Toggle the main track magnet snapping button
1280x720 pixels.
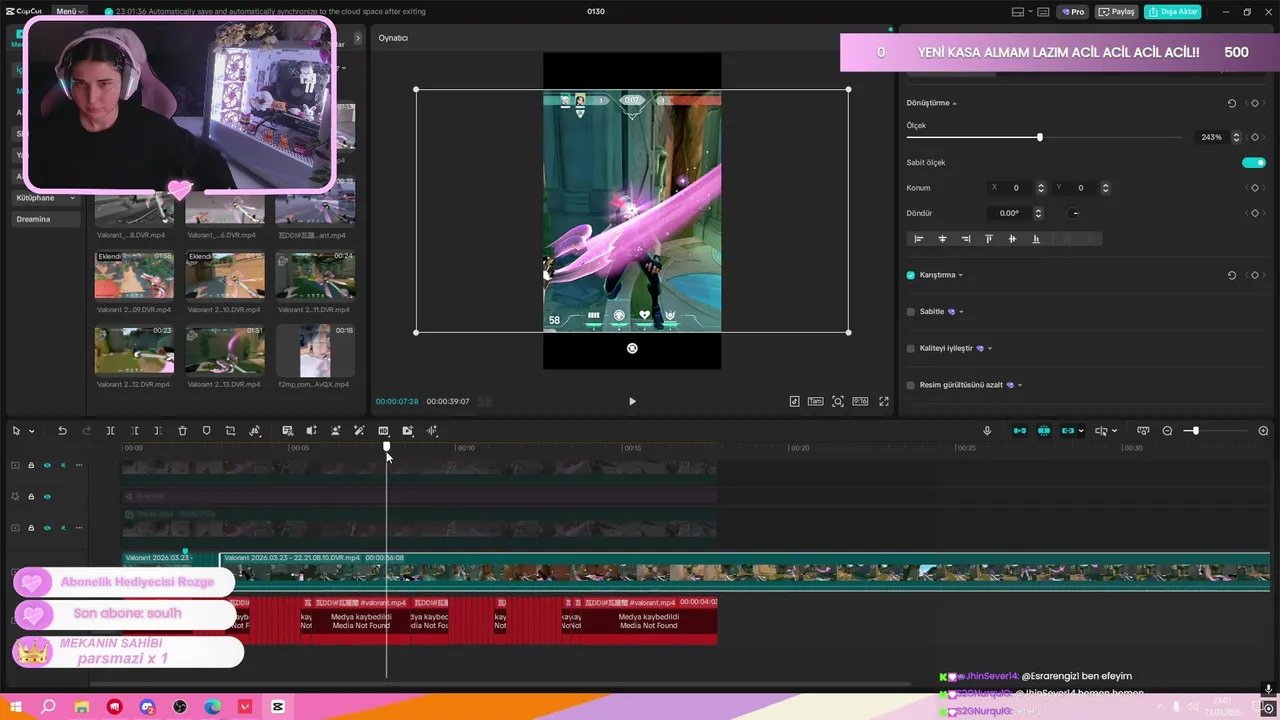coord(1020,431)
